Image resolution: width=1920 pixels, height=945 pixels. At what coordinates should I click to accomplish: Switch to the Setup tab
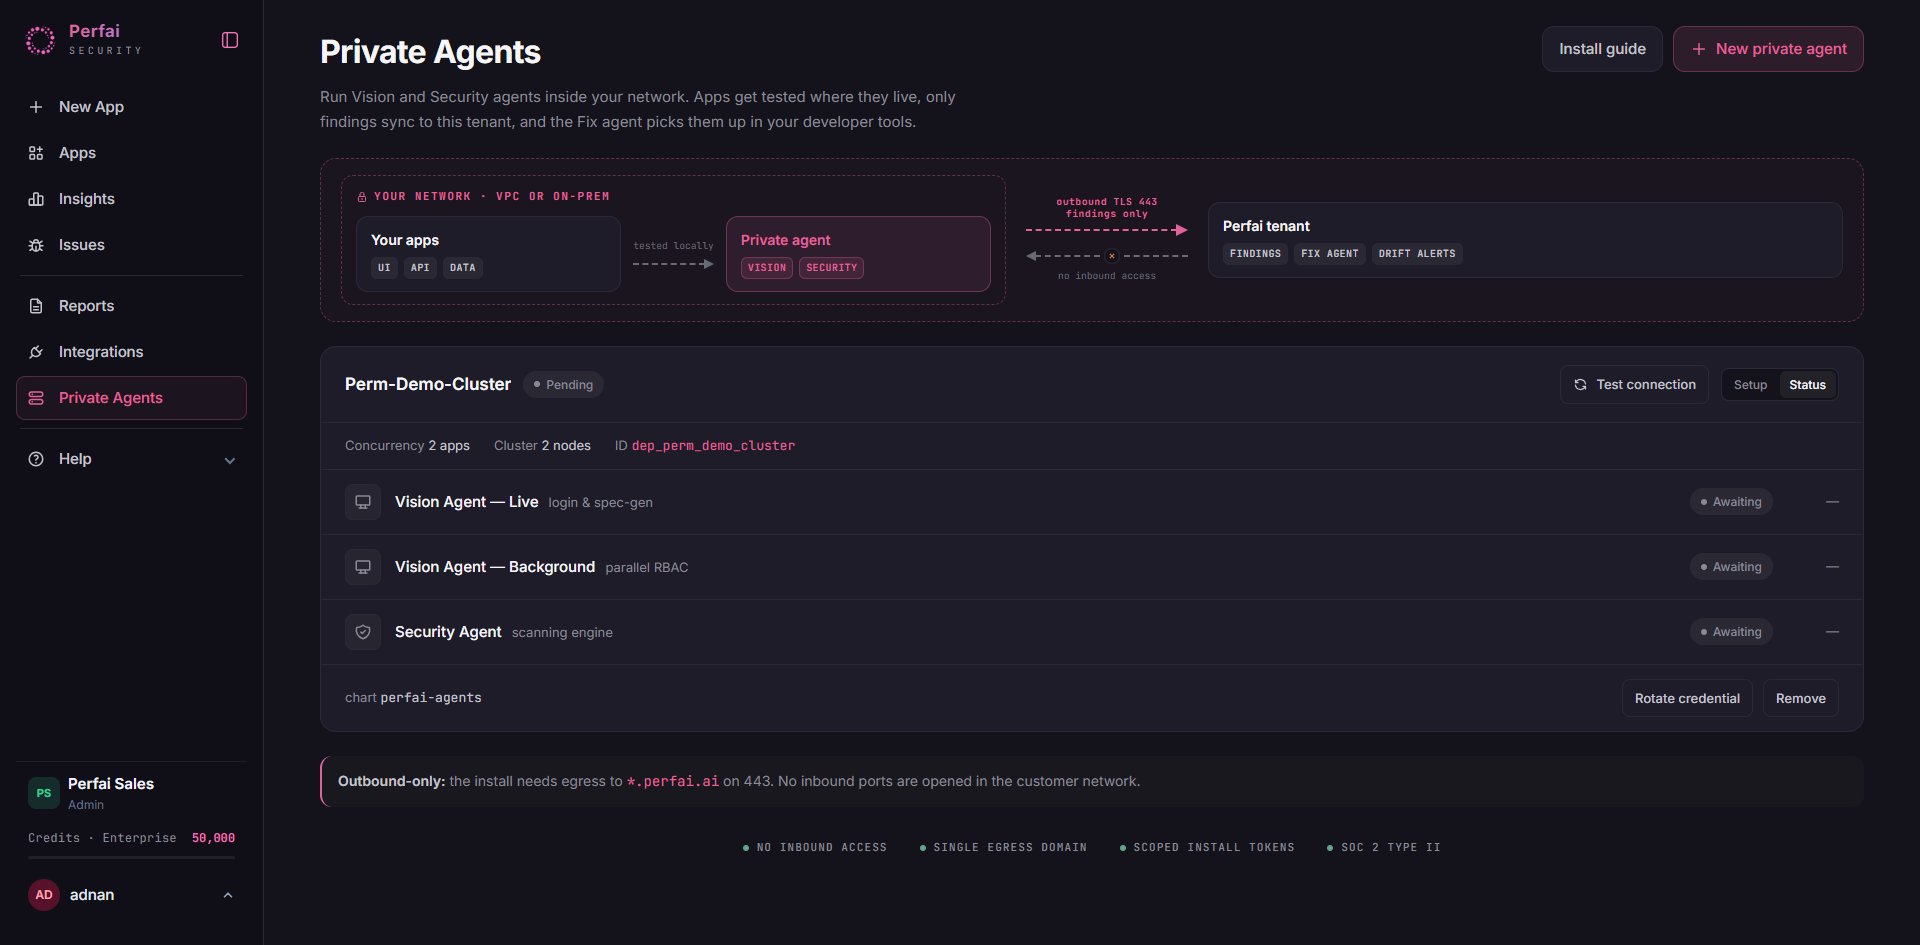(1750, 385)
